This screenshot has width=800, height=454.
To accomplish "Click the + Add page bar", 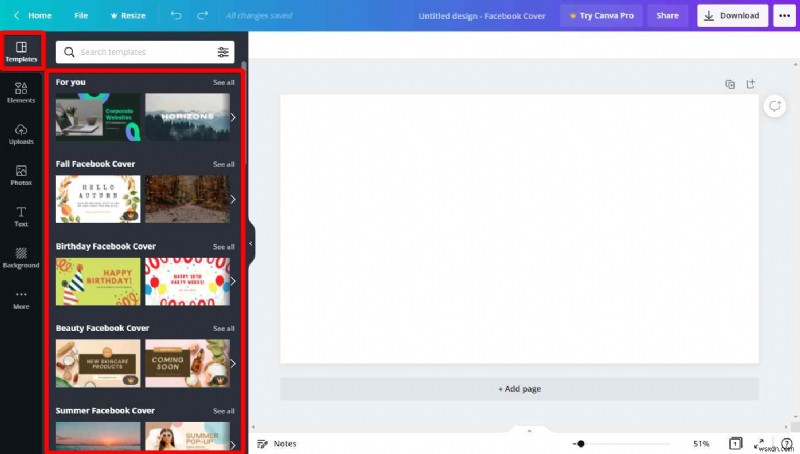I will pyautogui.click(x=519, y=389).
